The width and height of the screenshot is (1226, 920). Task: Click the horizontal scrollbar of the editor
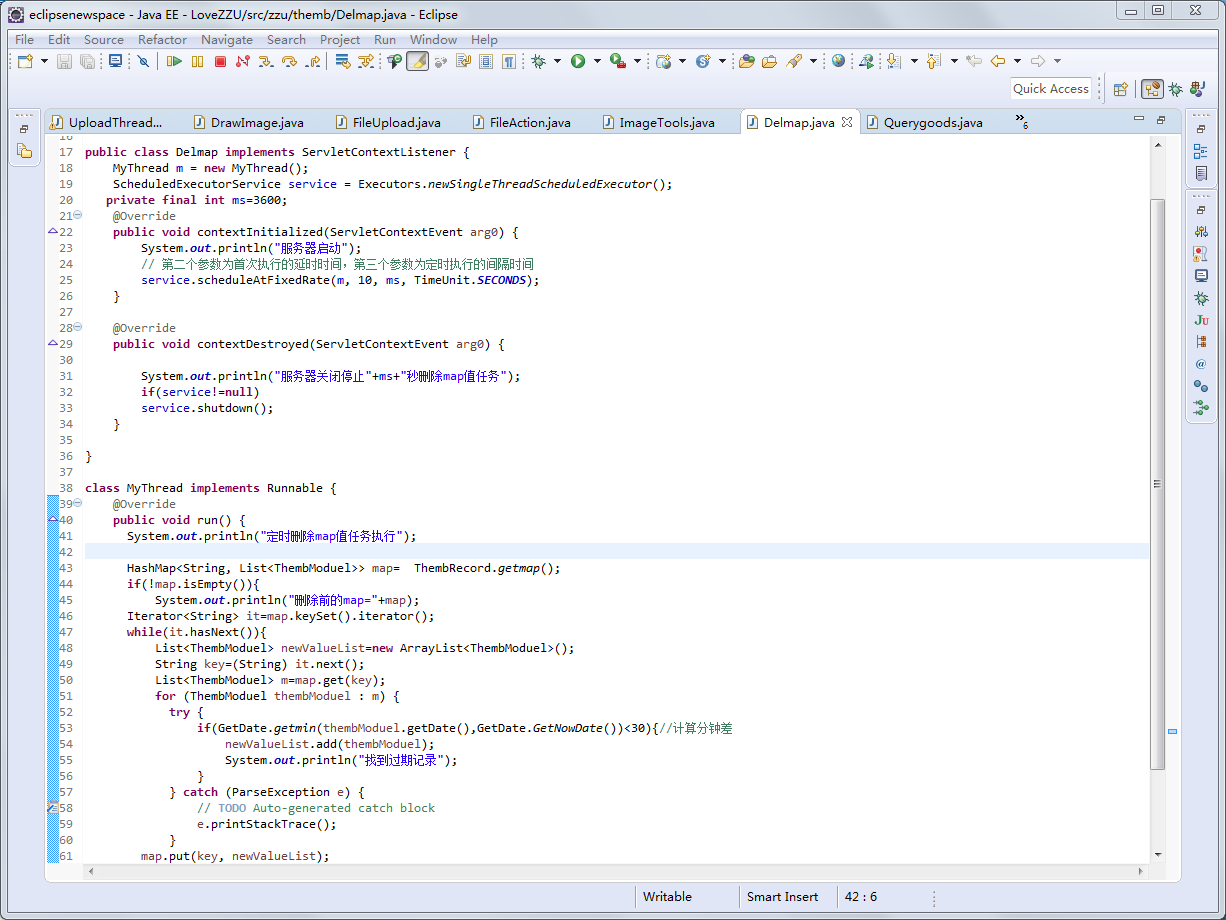tap(618, 871)
